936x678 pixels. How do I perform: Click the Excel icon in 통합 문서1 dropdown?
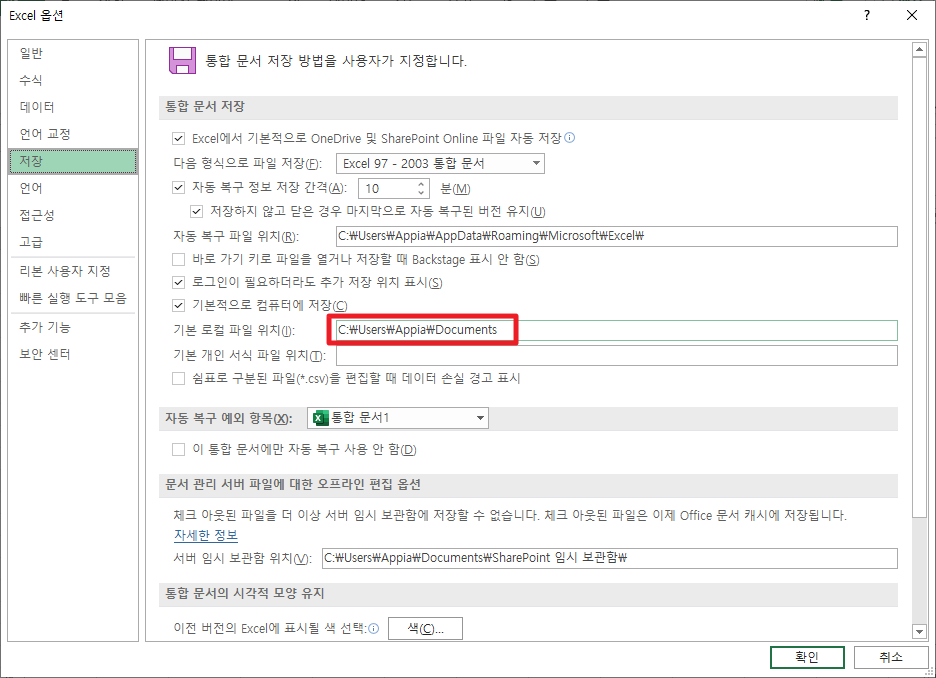click(x=321, y=418)
